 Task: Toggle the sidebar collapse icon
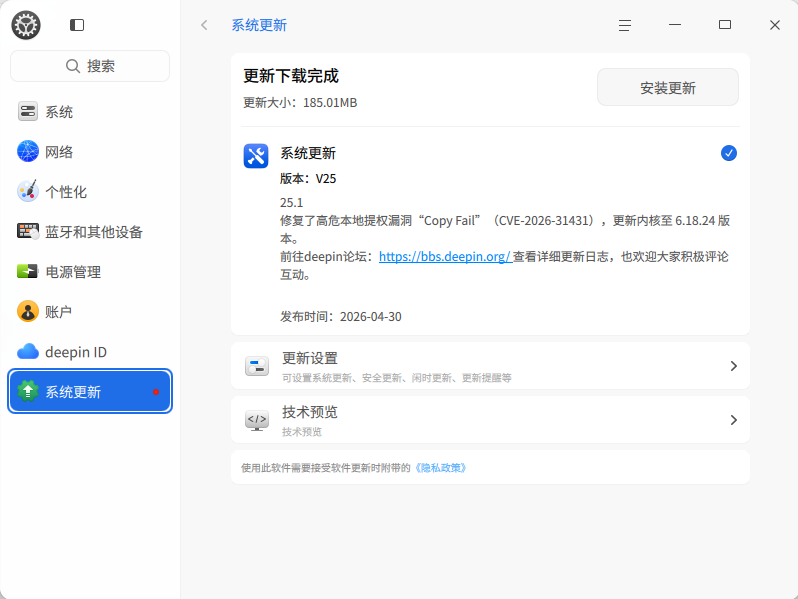77,25
